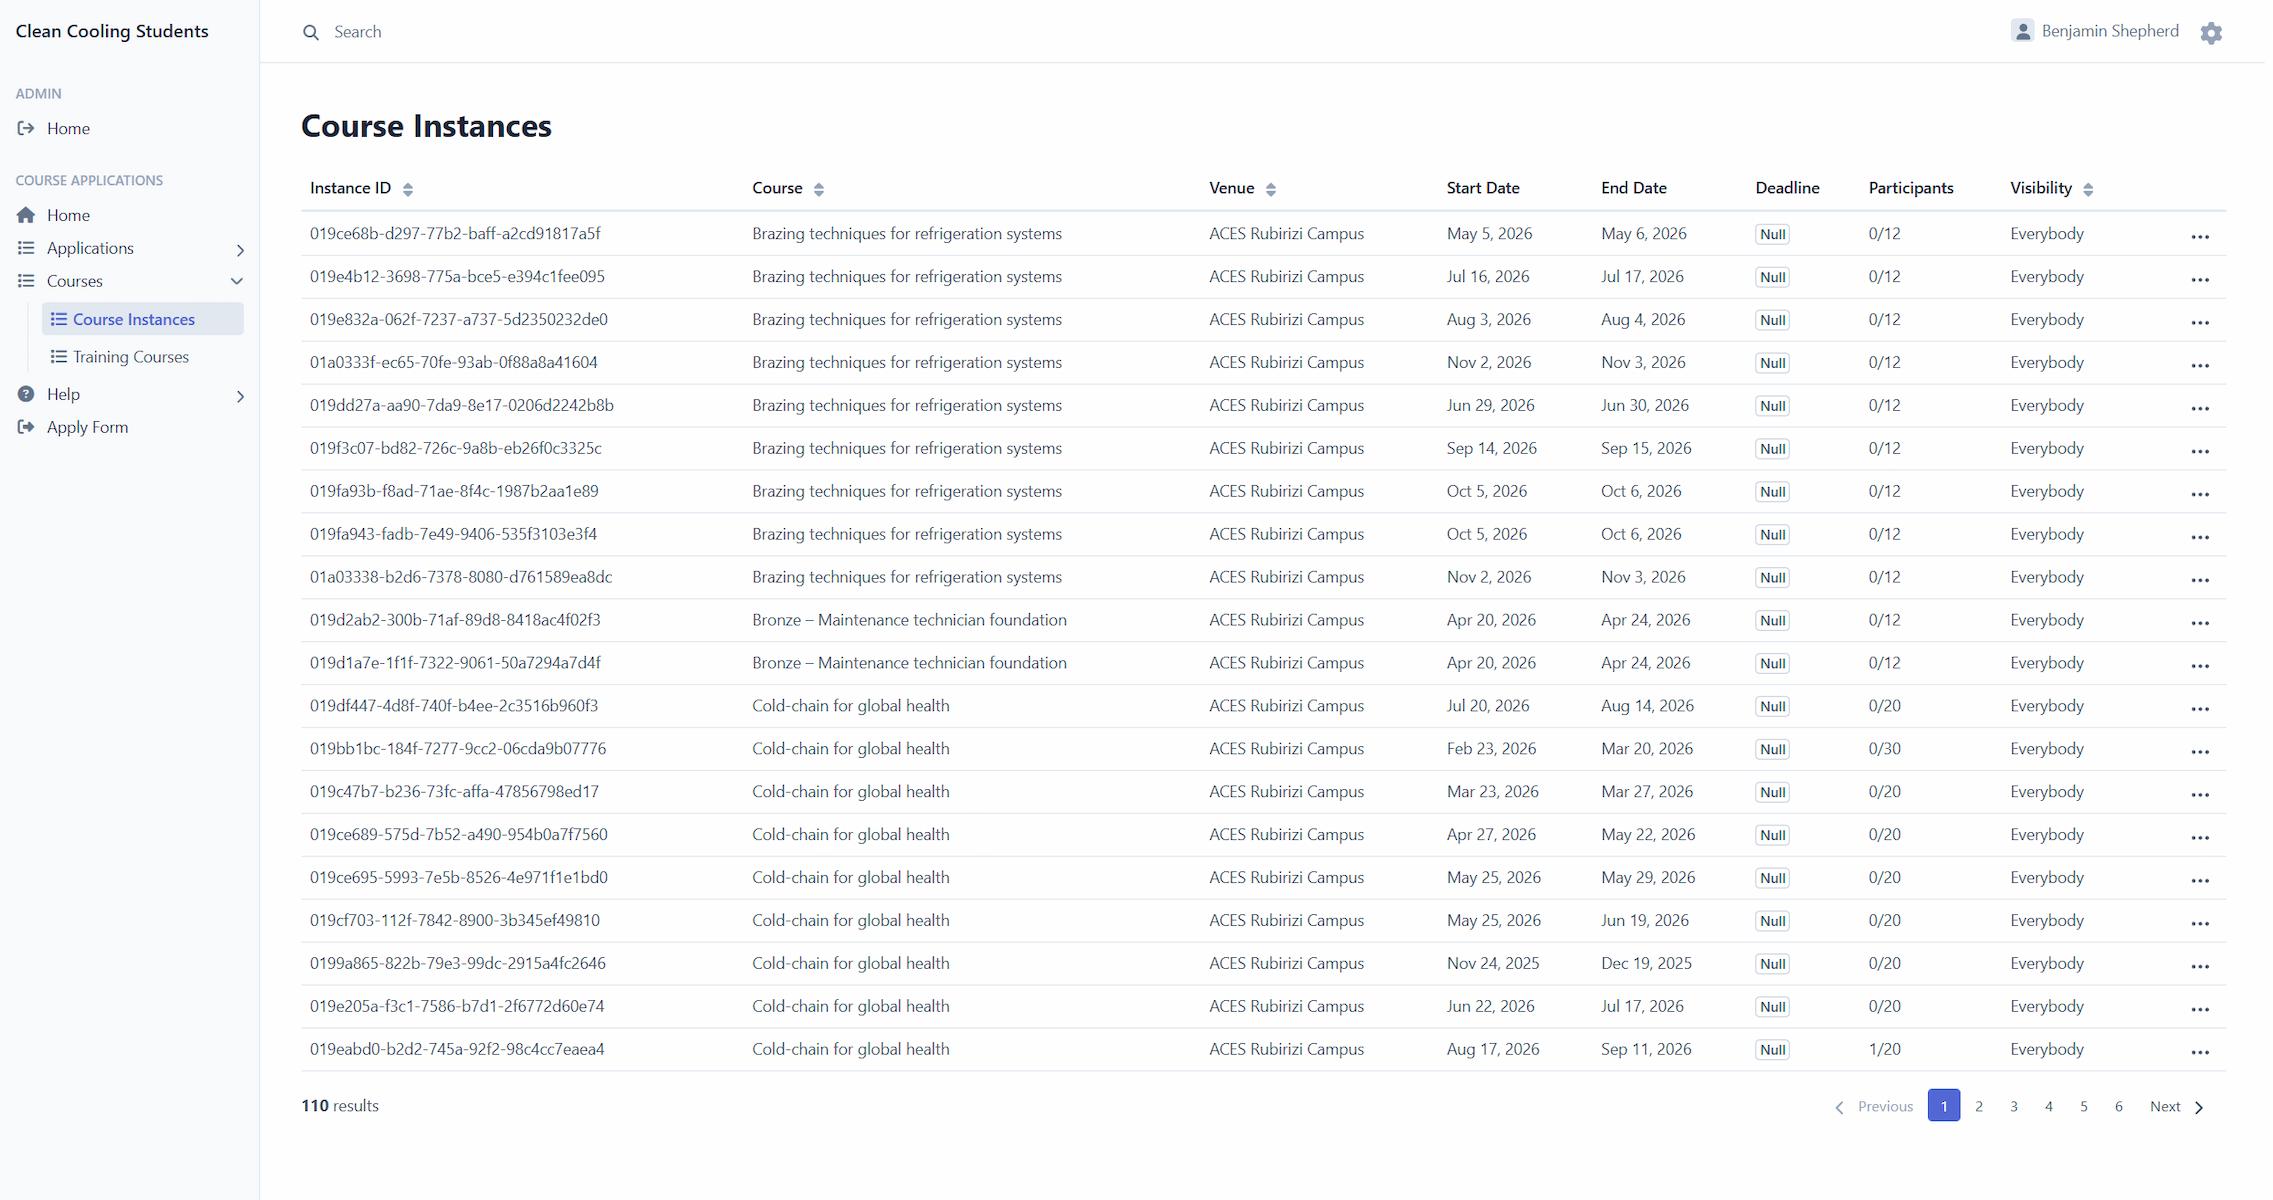Jump to results page 6
The image size is (2273, 1200).
pos(2118,1106)
